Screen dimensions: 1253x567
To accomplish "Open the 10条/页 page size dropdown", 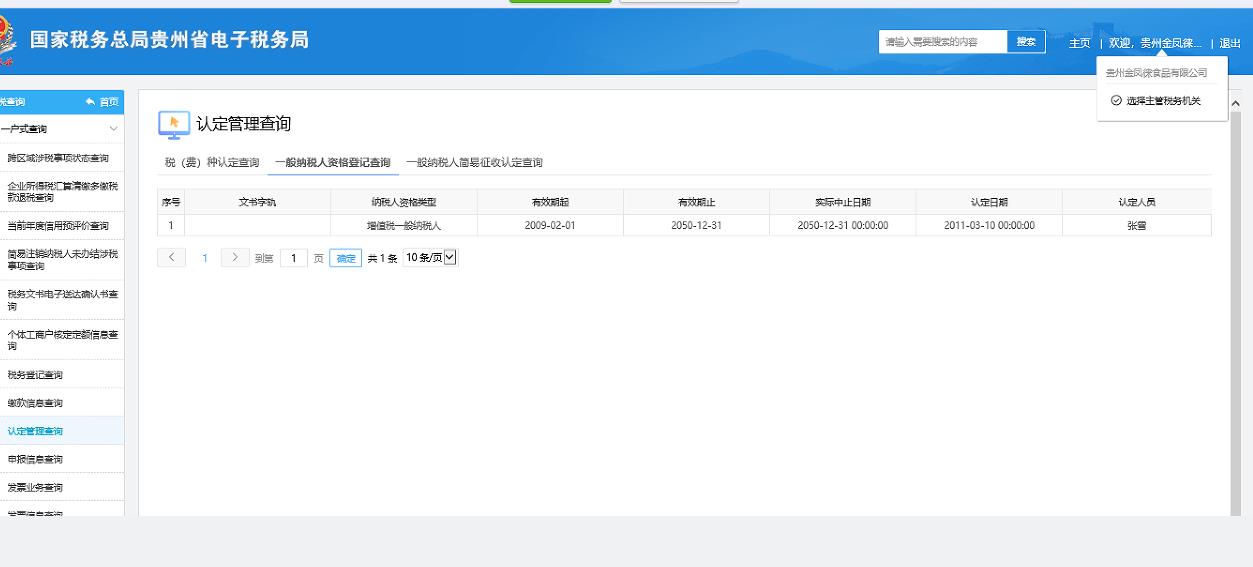I will pyautogui.click(x=430, y=258).
